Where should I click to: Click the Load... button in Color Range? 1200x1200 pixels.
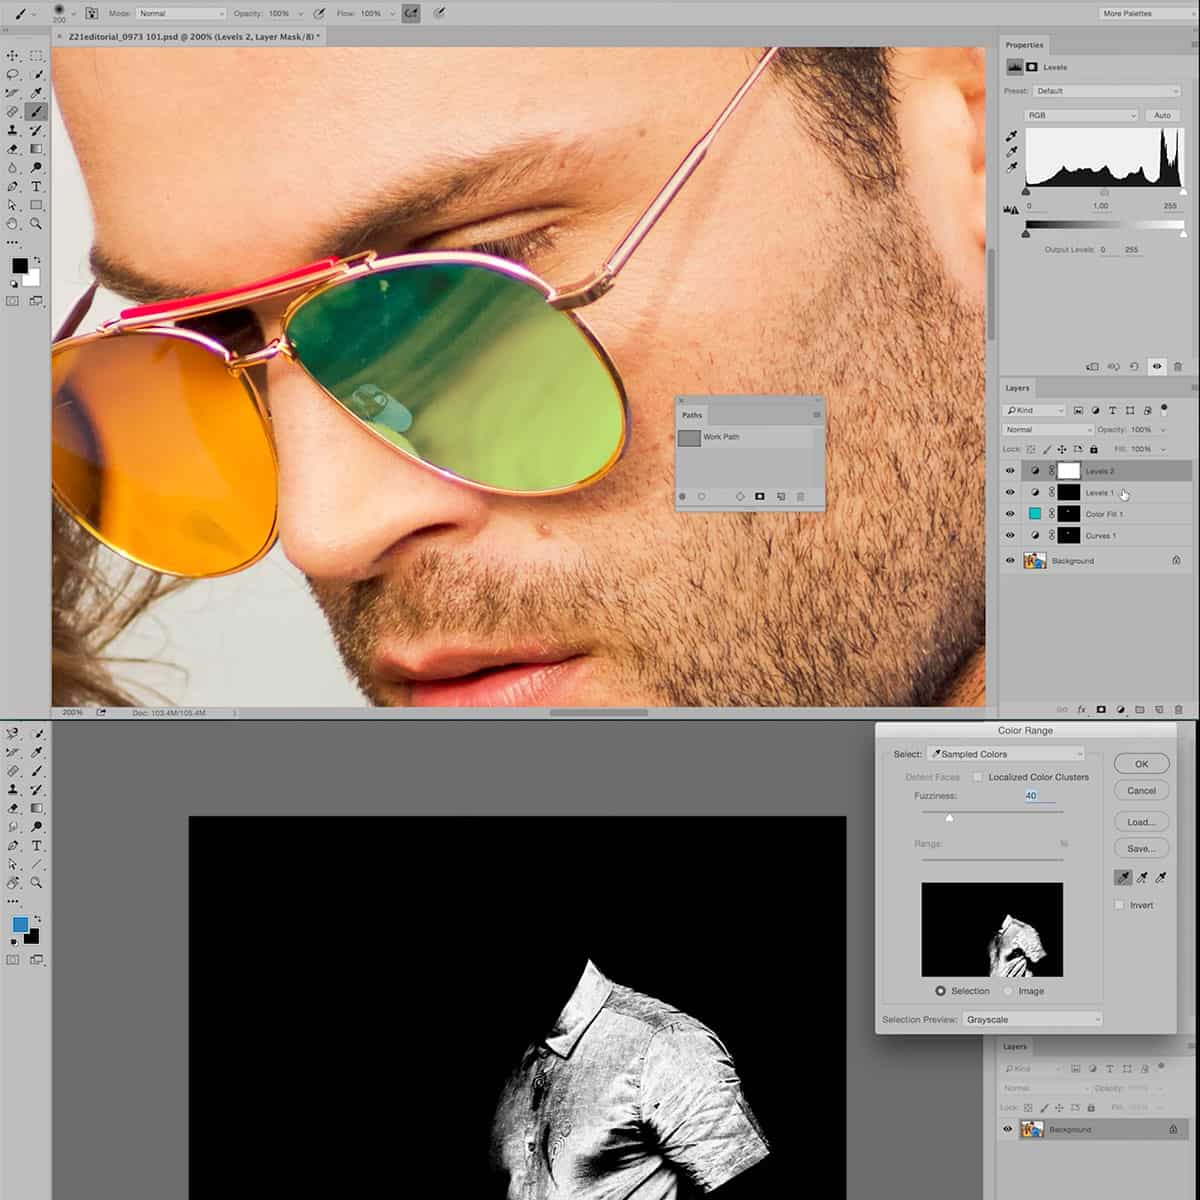click(x=1141, y=822)
